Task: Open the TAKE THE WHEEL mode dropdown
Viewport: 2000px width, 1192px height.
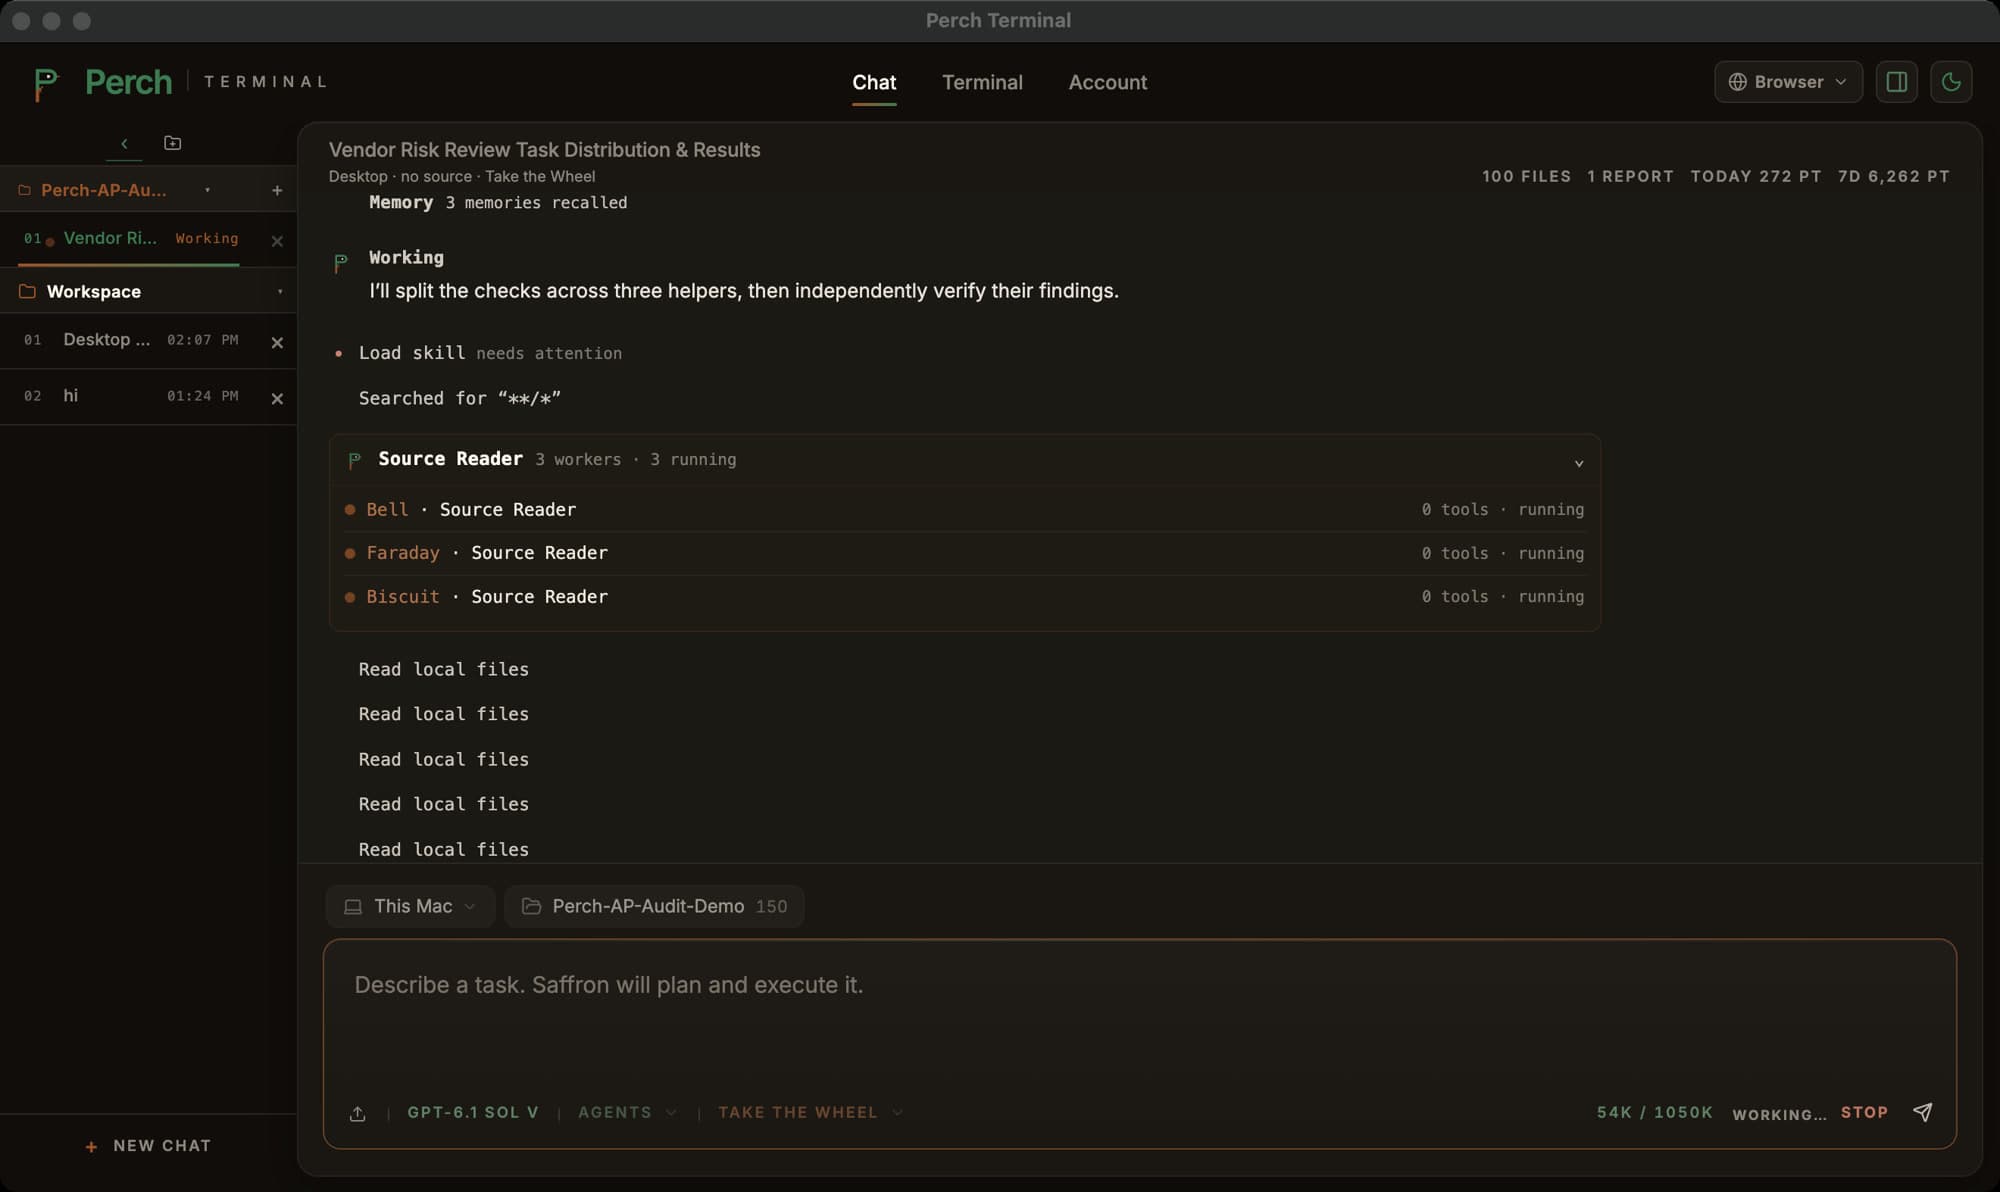Action: (x=810, y=1112)
